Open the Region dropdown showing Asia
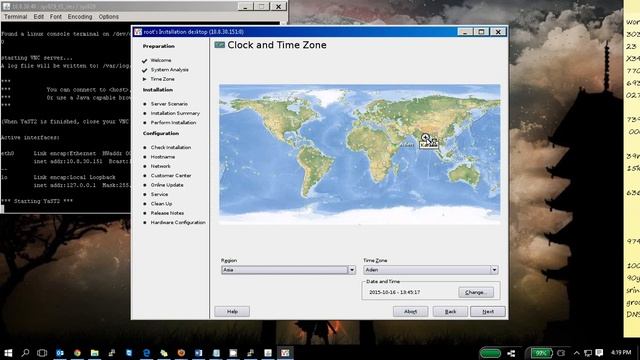The width and height of the screenshot is (640, 360). (x=288, y=270)
